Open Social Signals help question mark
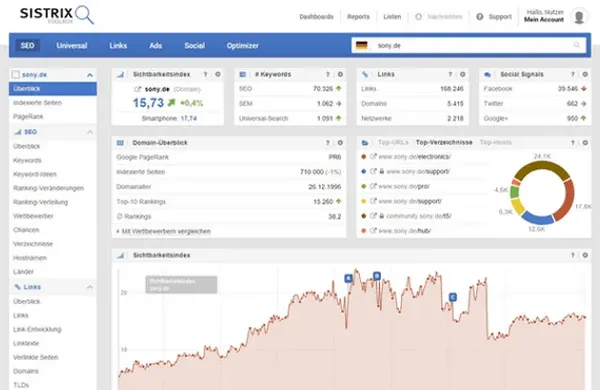 (x=573, y=74)
